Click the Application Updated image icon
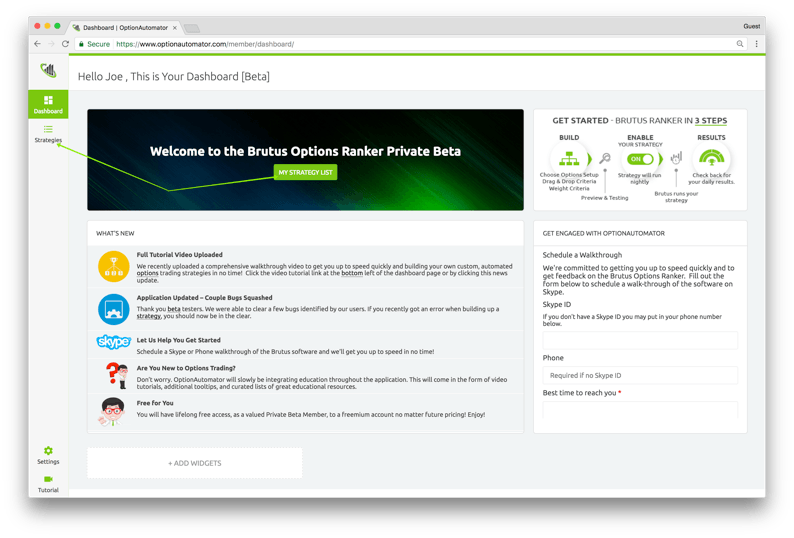This screenshot has width=794, height=538. [x=113, y=309]
